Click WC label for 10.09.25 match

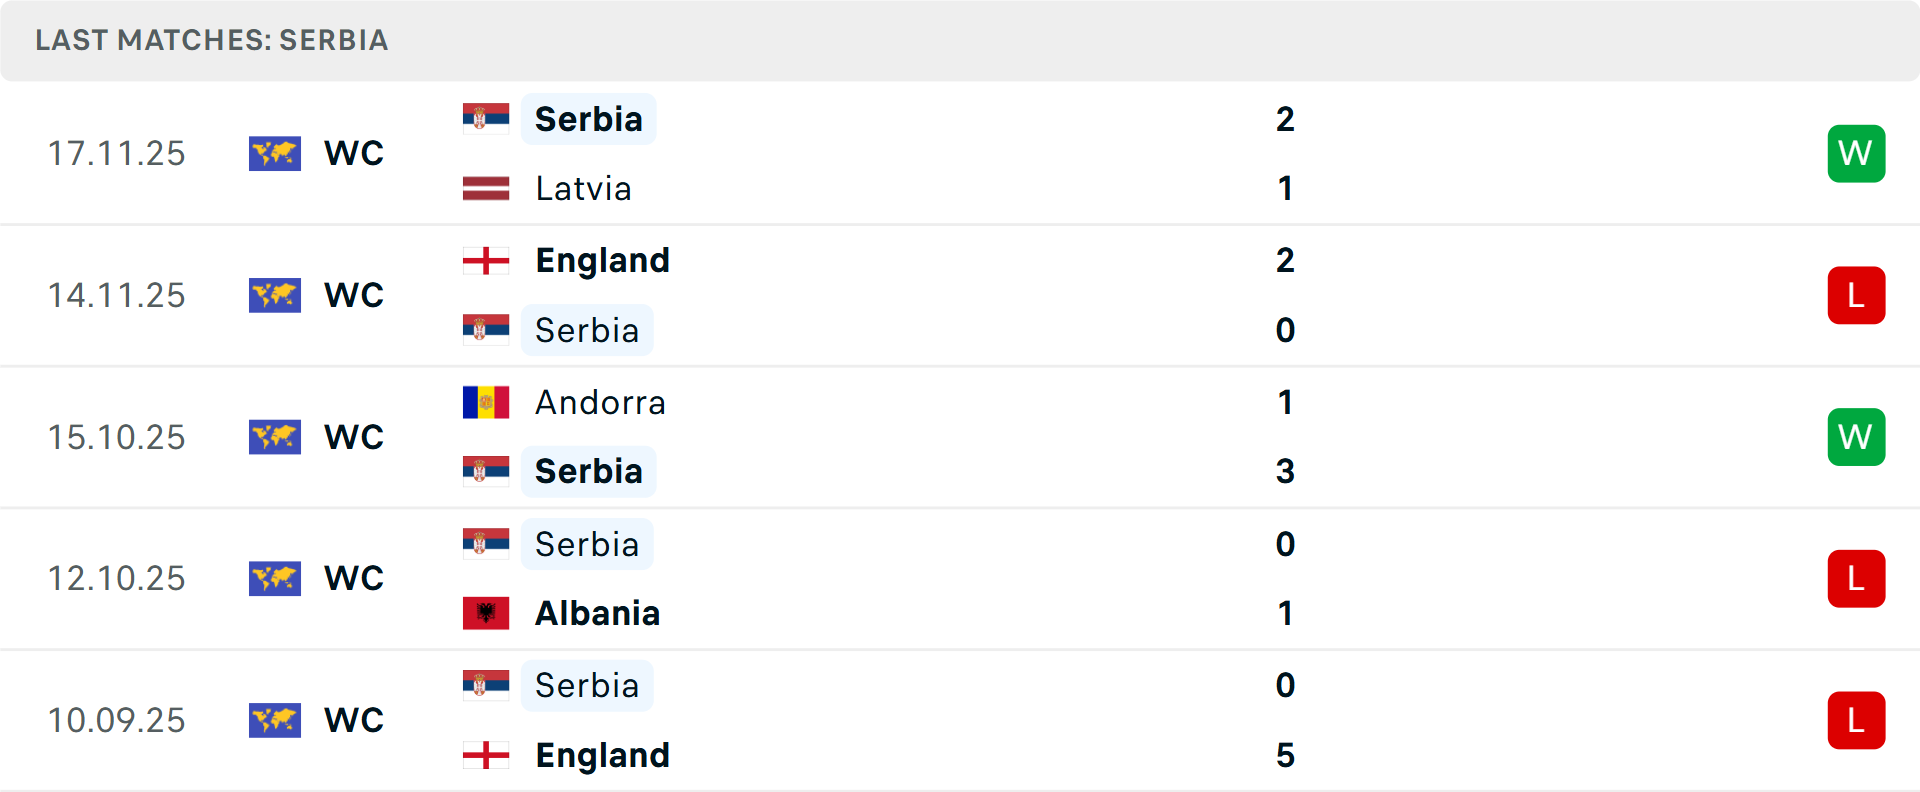354,720
